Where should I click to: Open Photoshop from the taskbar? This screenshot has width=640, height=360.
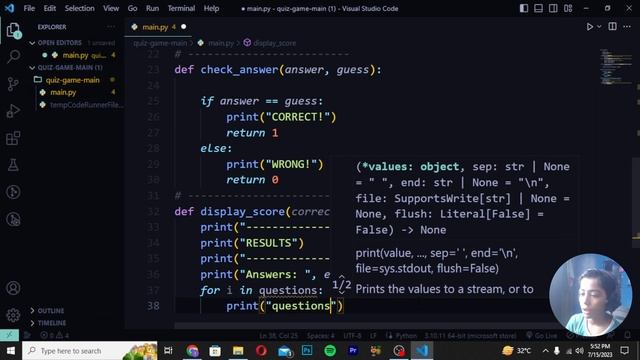point(307,351)
